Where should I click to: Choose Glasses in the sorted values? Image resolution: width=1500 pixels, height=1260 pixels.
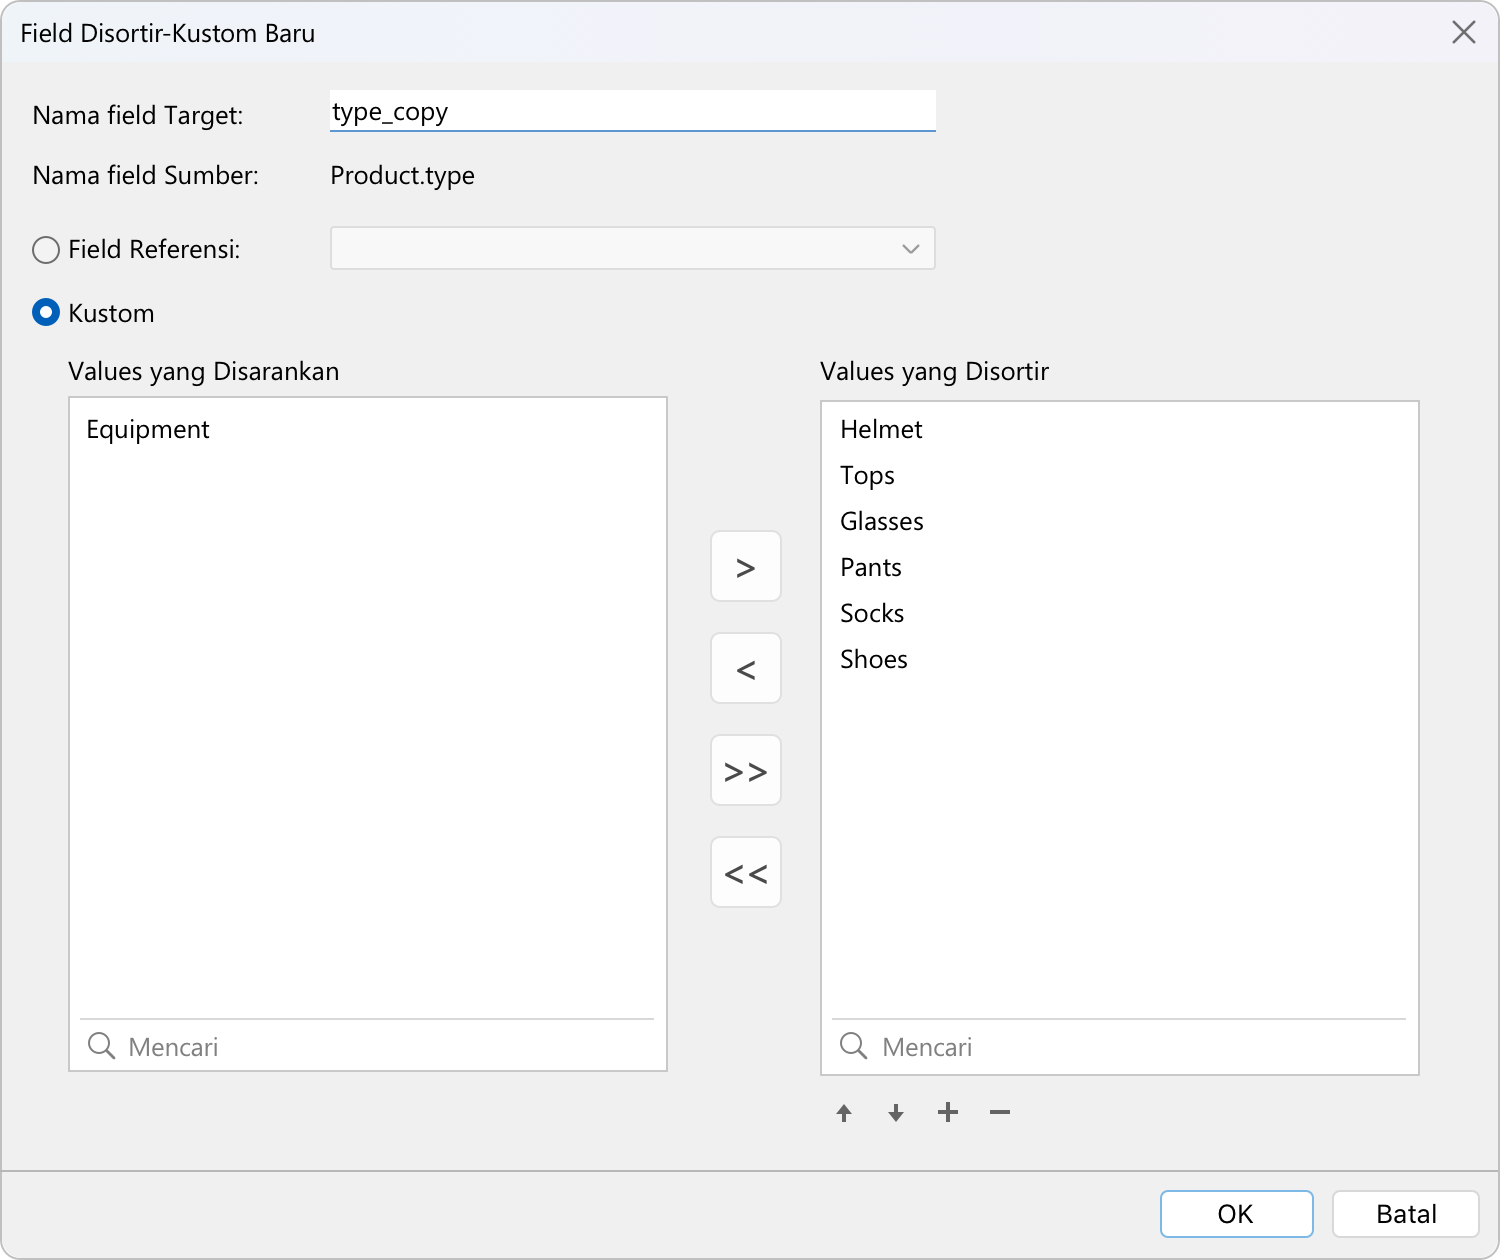click(881, 522)
